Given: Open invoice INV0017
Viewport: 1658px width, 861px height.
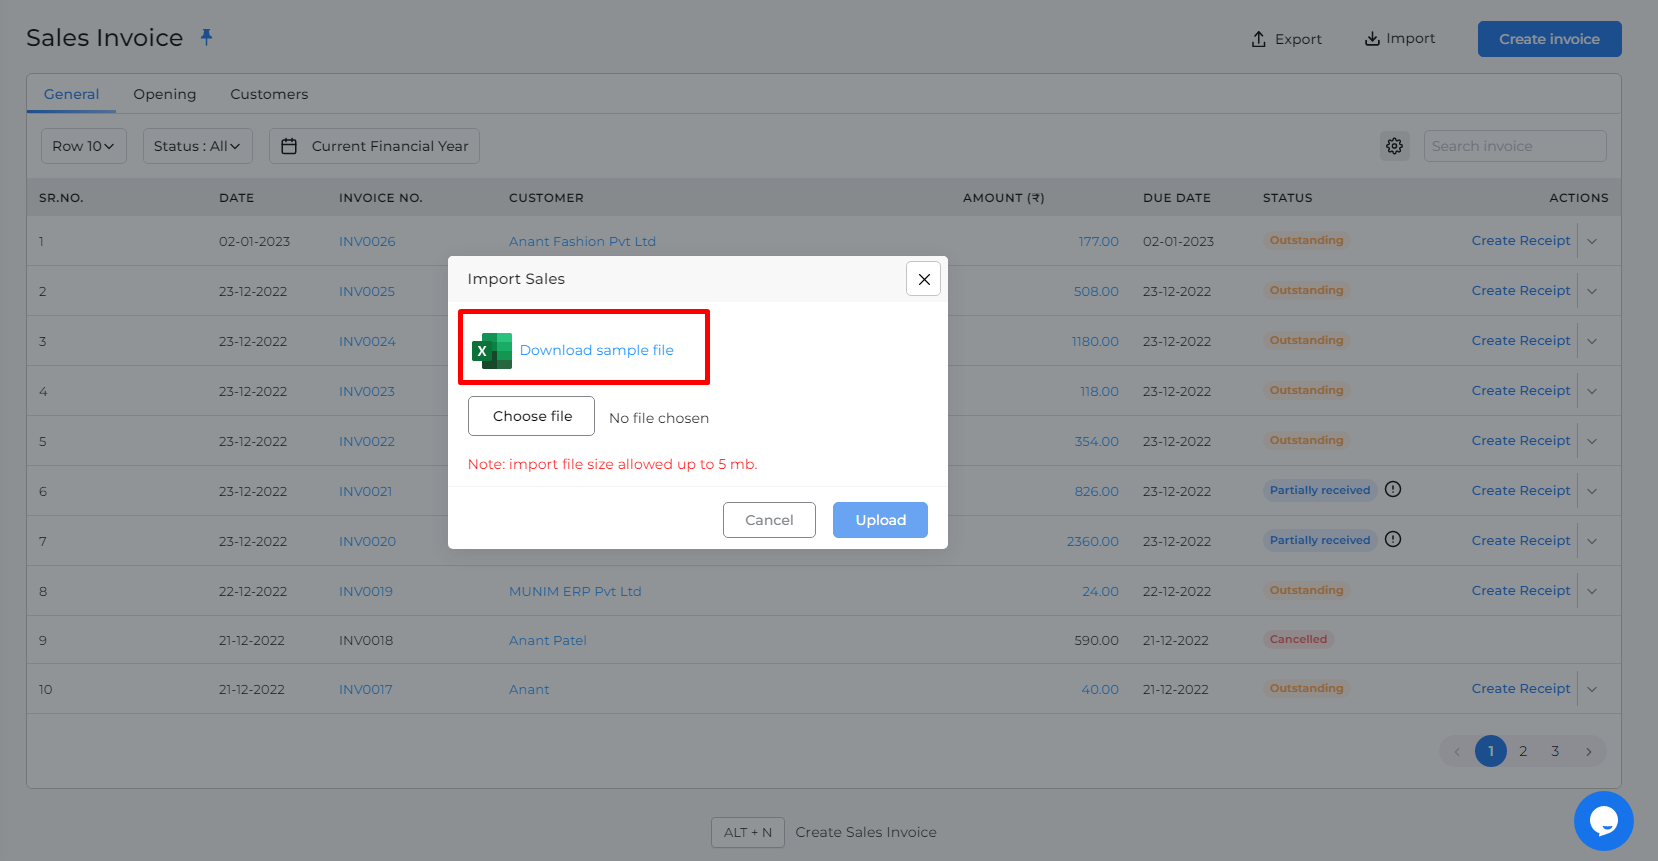Looking at the screenshot, I should click(366, 689).
